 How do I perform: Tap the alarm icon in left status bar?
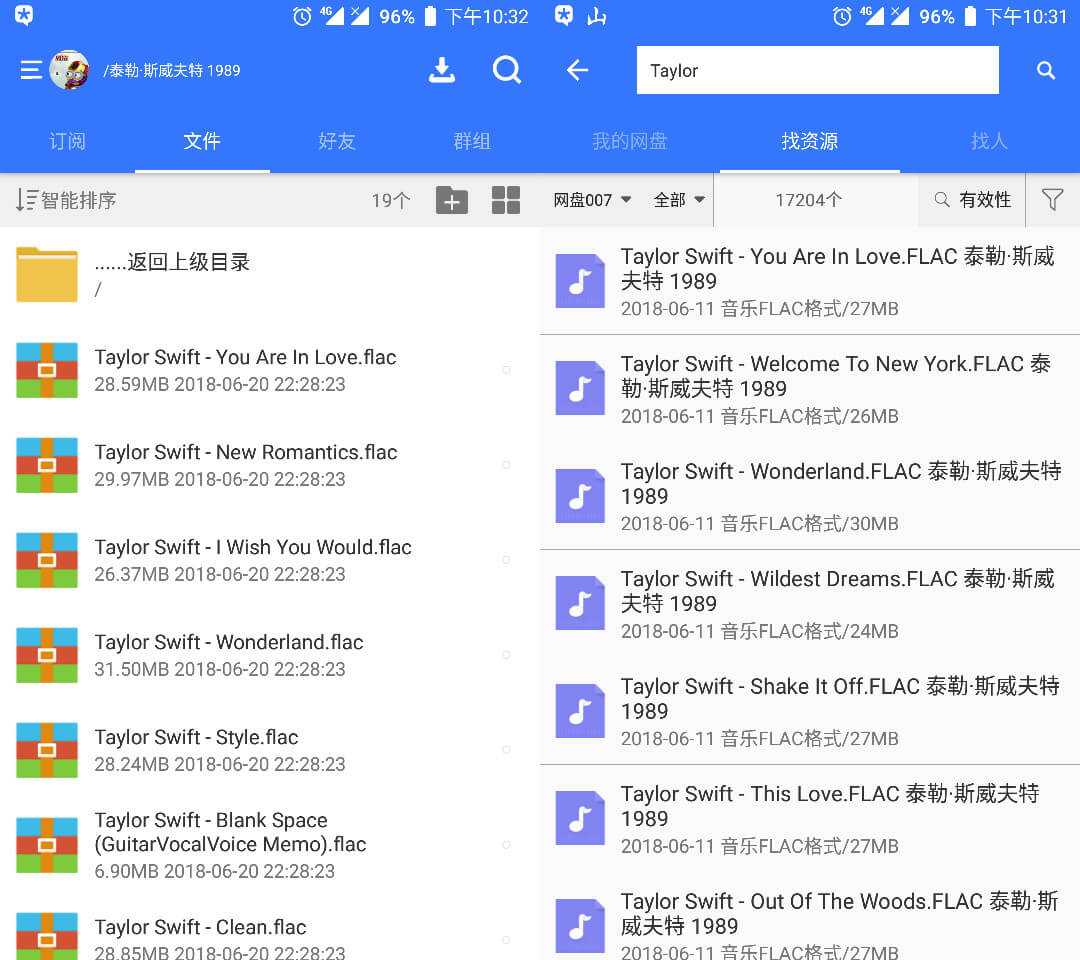coord(302,16)
